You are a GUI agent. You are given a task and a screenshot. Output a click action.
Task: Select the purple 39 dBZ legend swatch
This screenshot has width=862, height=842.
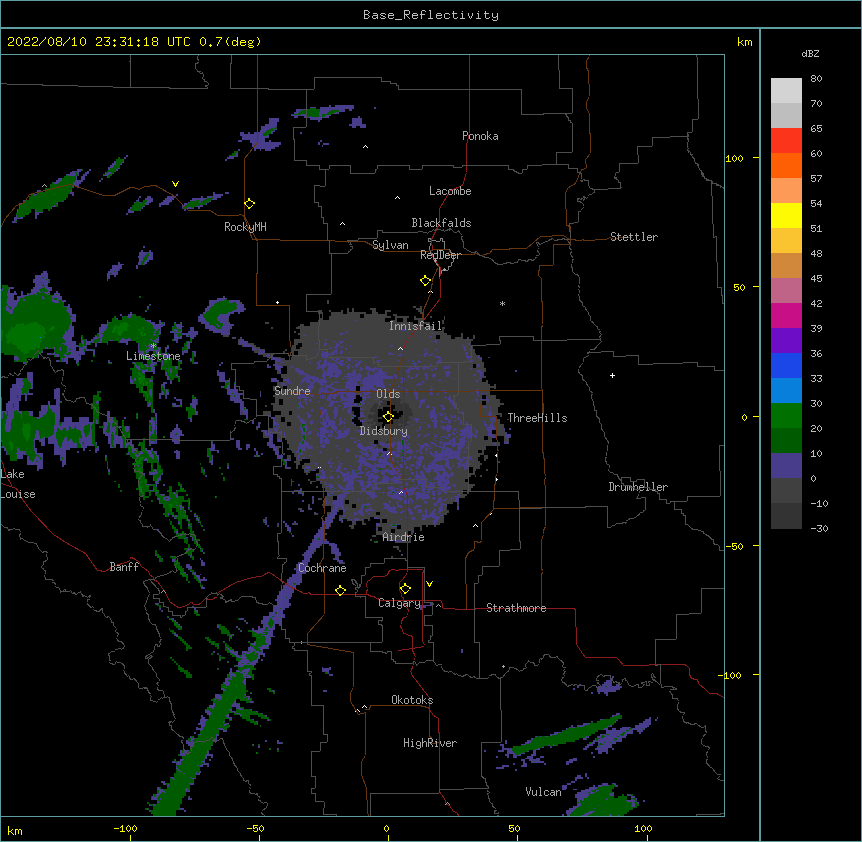click(x=786, y=340)
